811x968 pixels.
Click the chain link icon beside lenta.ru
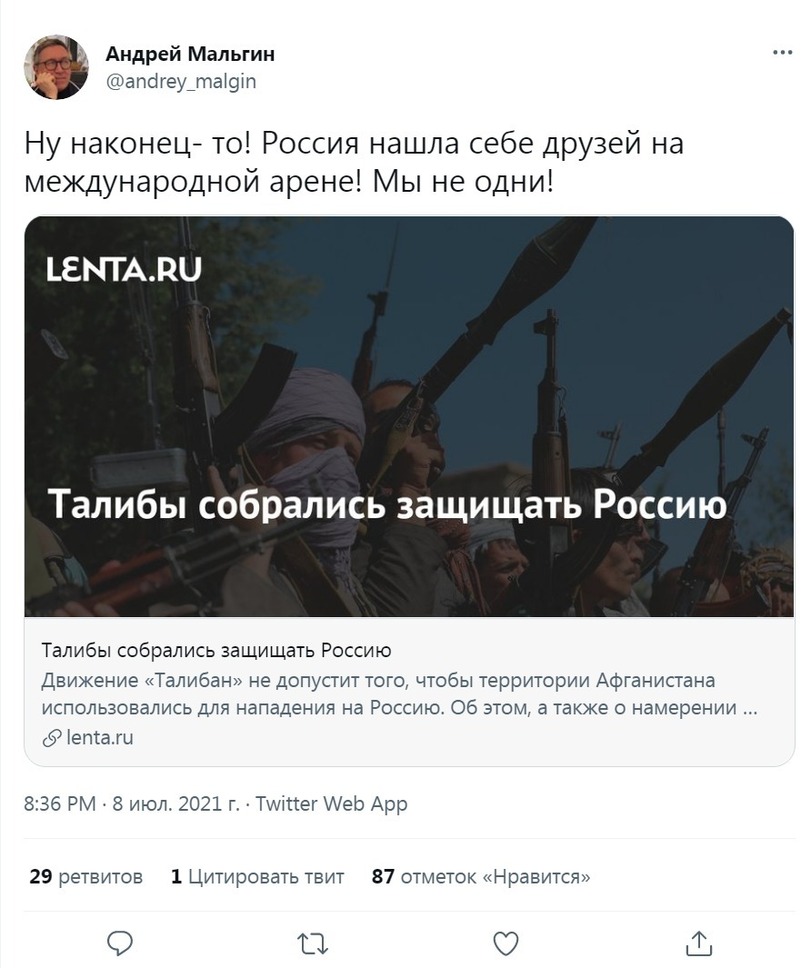(52, 738)
